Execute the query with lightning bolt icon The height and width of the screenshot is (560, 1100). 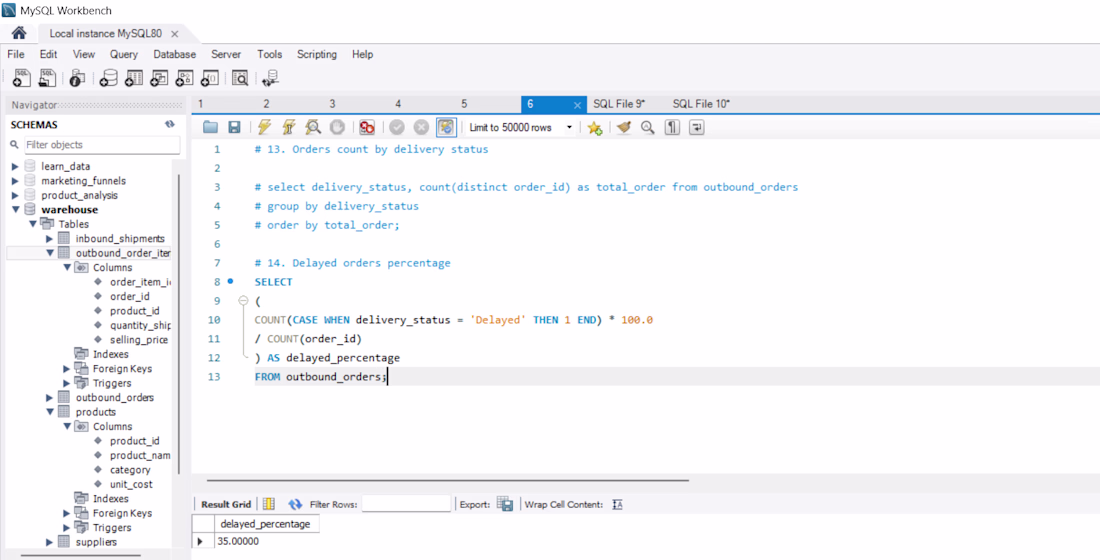click(264, 127)
